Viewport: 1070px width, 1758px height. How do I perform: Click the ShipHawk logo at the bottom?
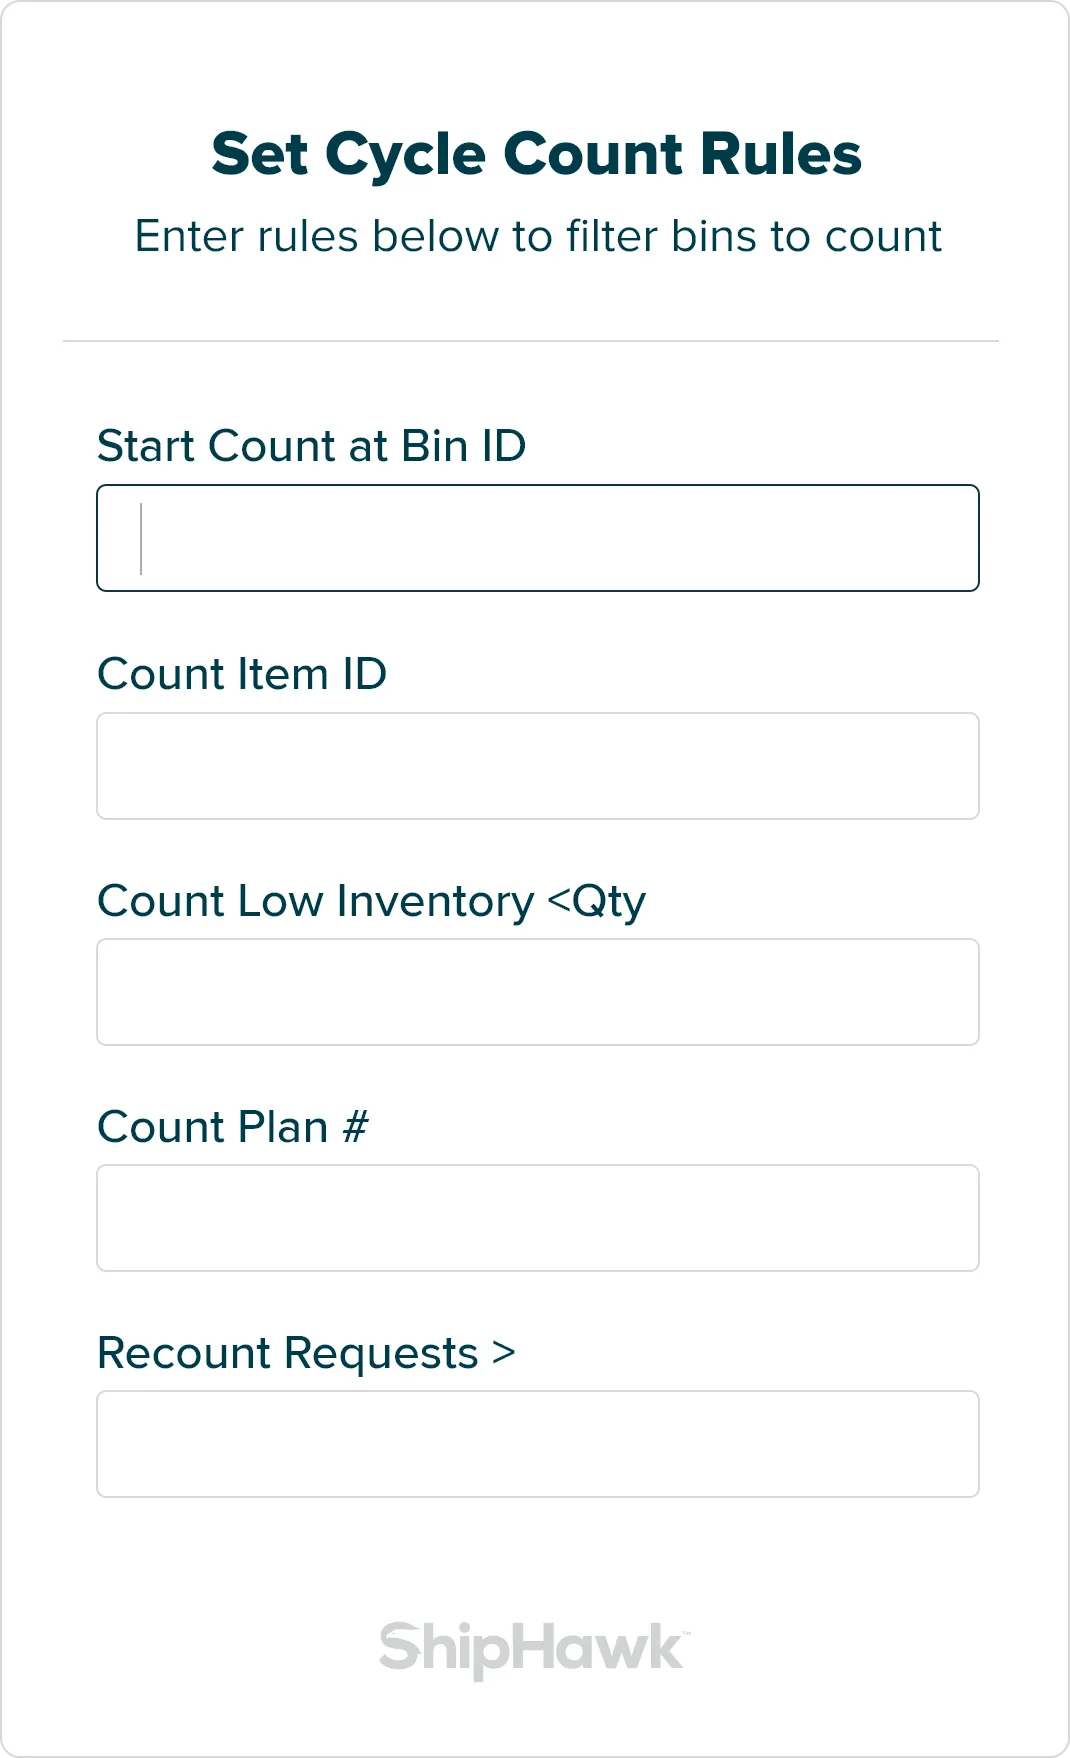[x=533, y=1648]
